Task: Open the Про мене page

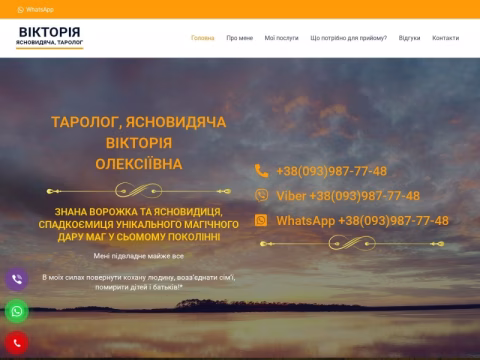Action: click(x=240, y=38)
